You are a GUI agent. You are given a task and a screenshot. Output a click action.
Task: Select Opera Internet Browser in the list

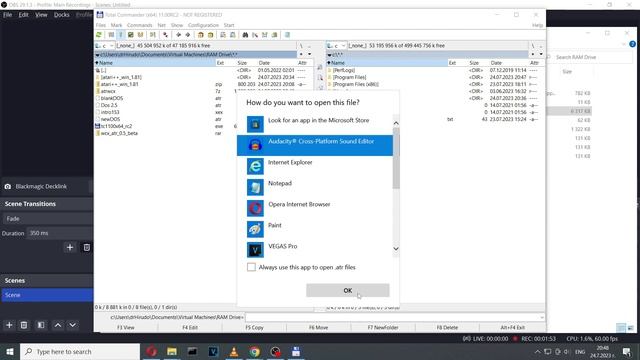(x=315, y=208)
